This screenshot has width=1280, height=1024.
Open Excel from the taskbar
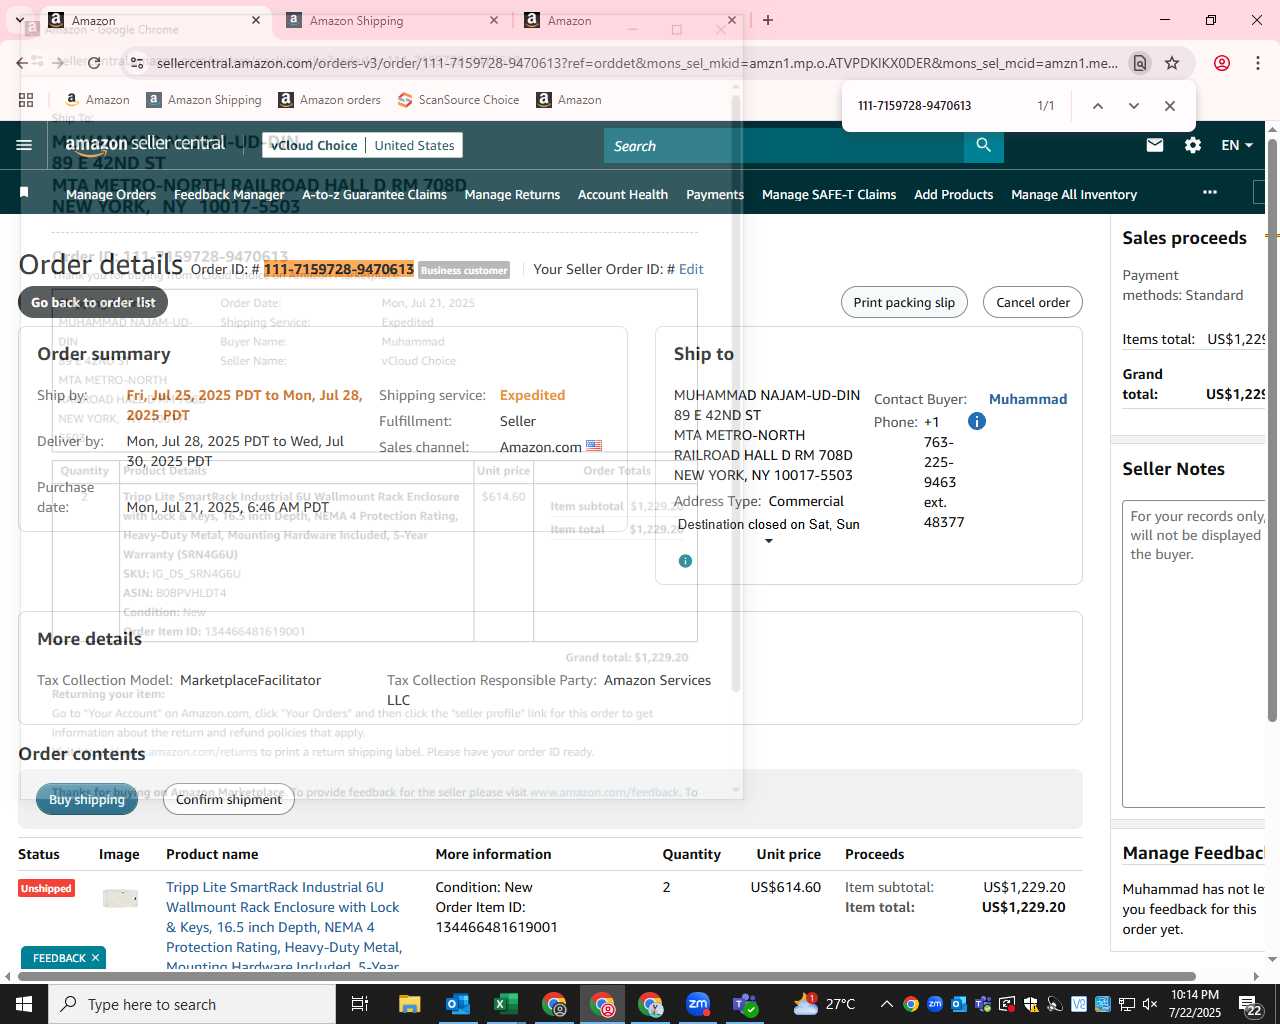point(506,1004)
